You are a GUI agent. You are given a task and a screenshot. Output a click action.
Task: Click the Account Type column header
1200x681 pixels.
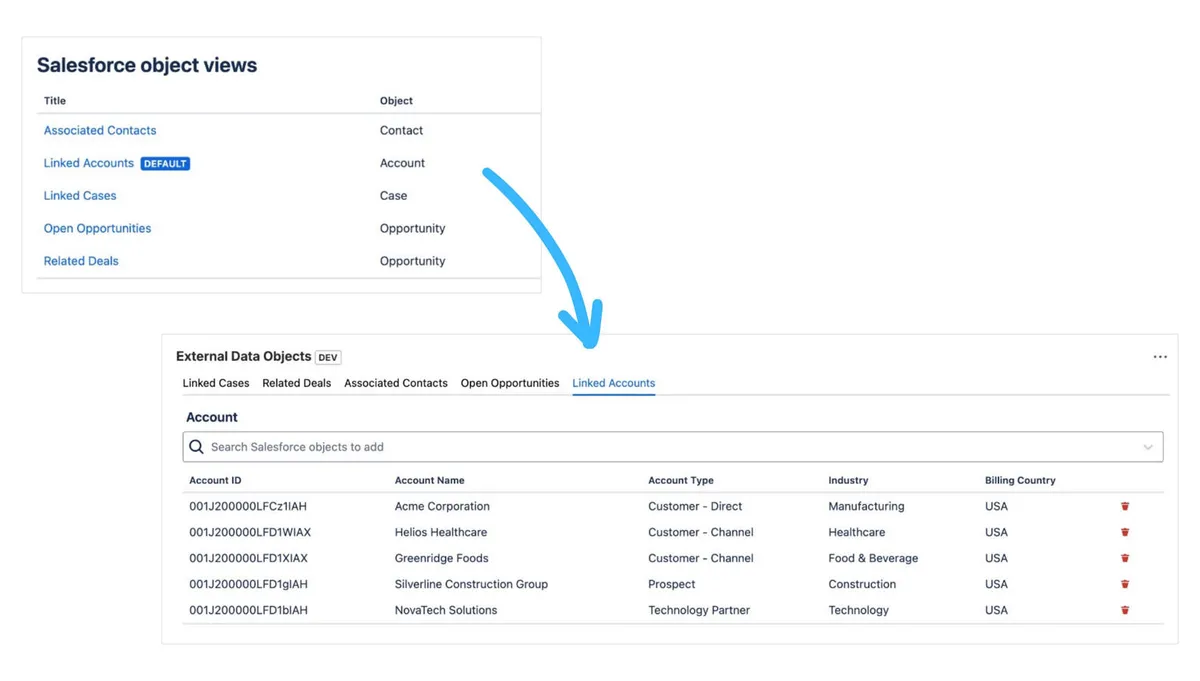tap(681, 480)
